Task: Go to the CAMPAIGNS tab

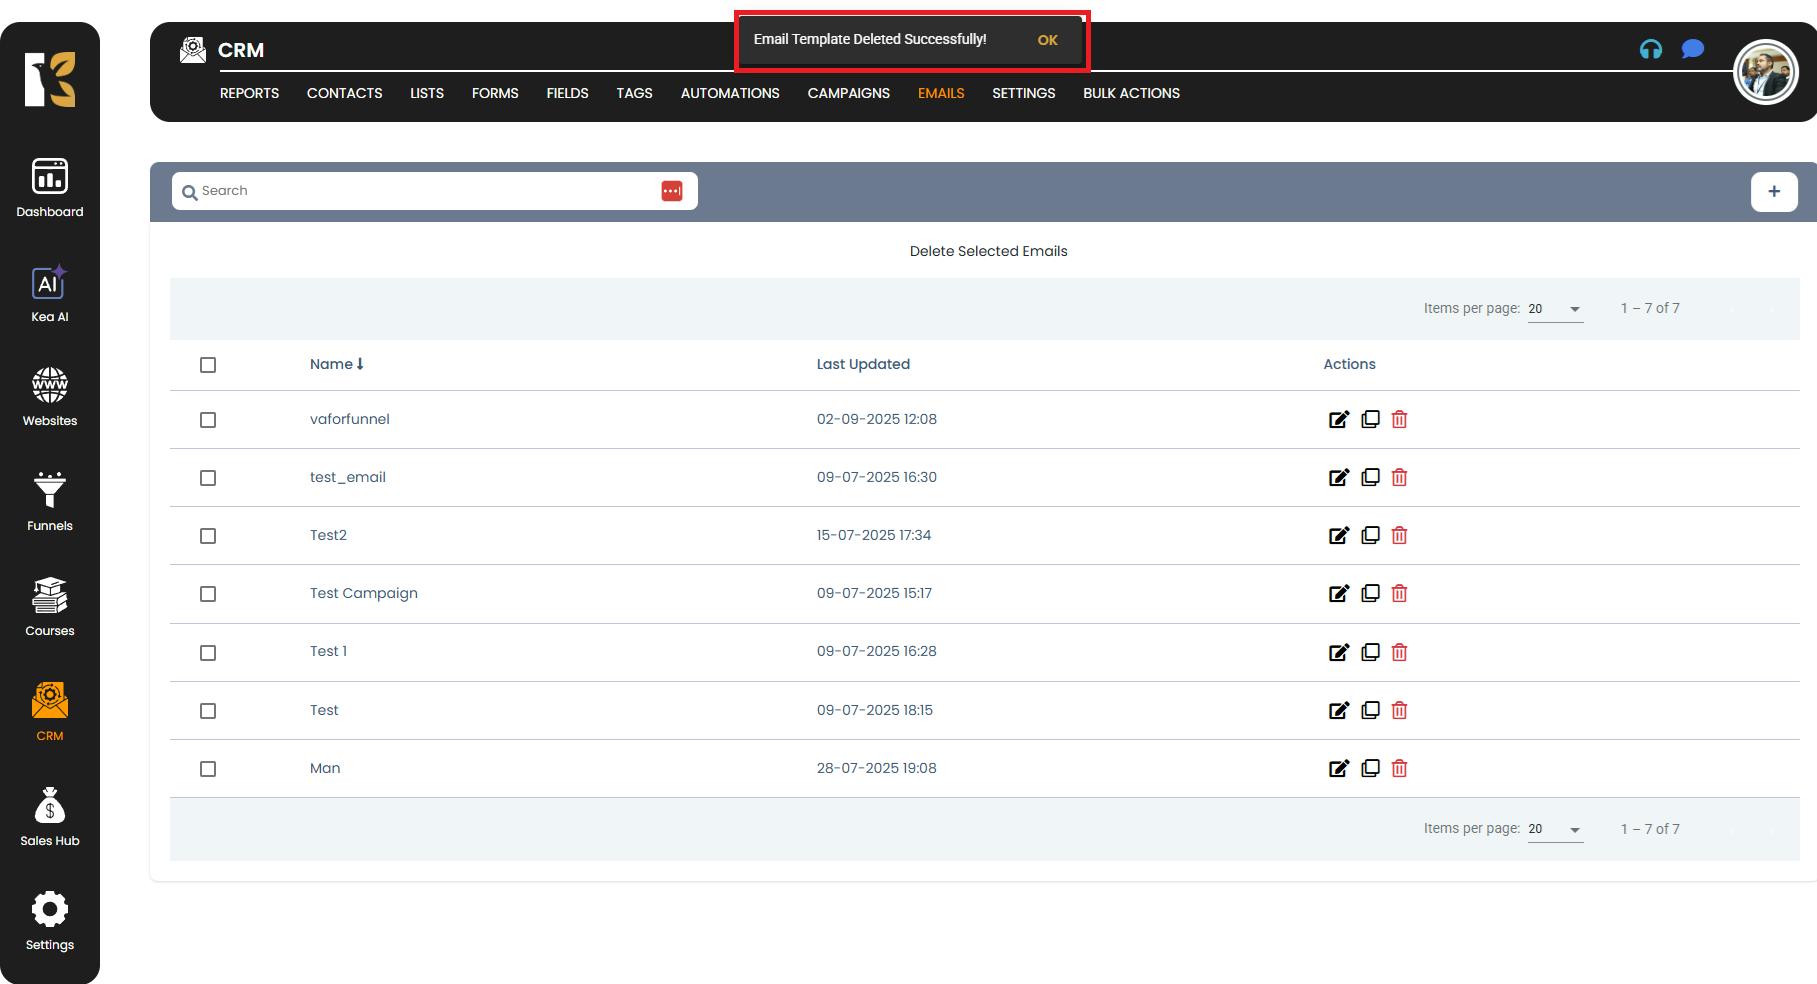Action: pos(848,93)
